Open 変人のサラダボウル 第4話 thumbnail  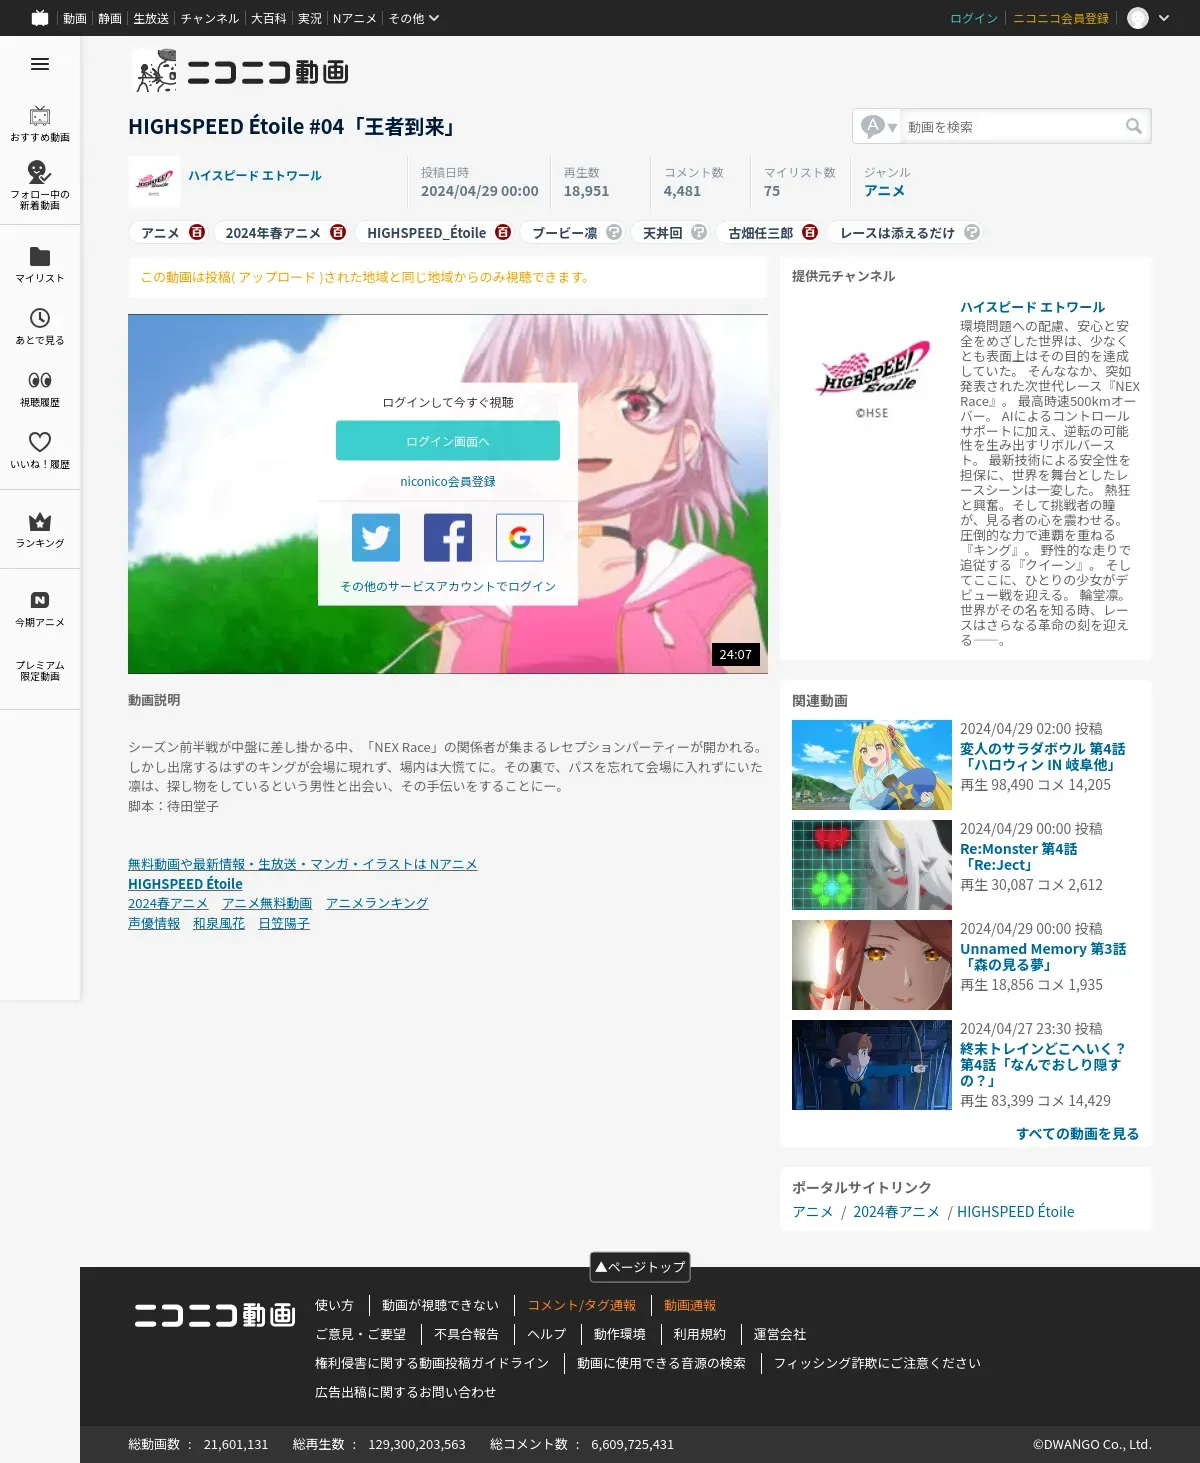coord(872,765)
